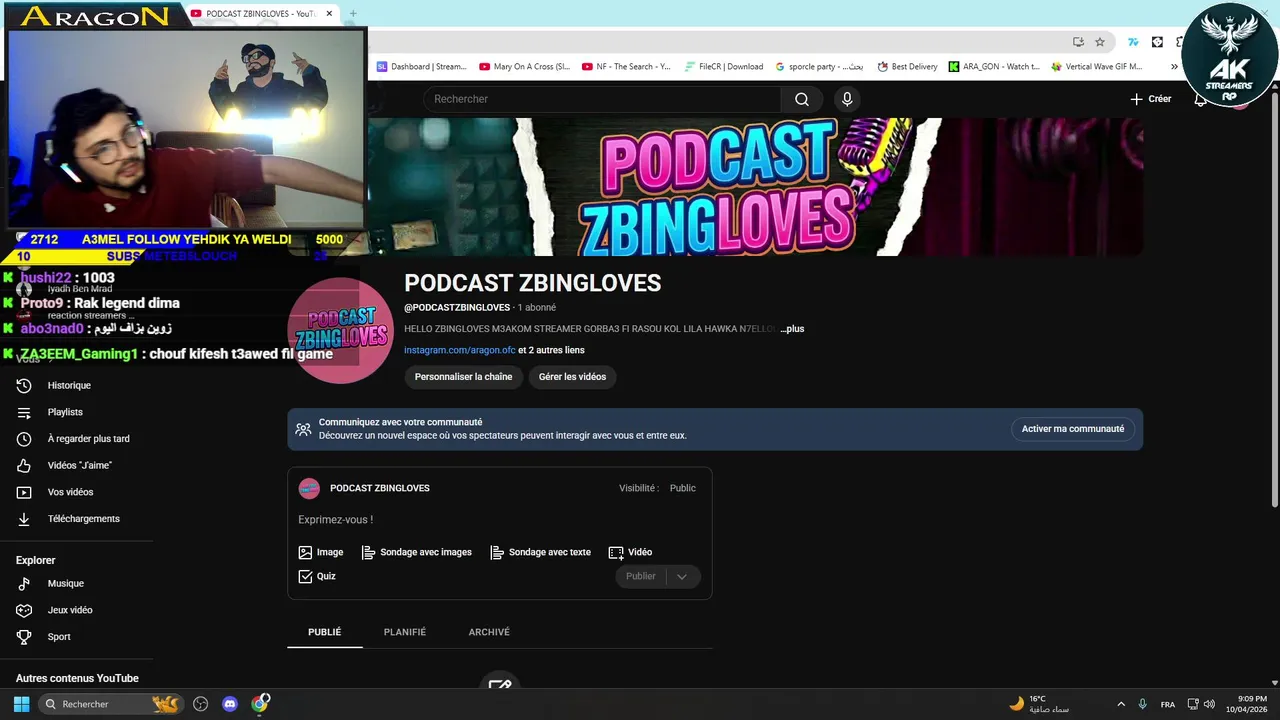
Task: Start voice search with microphone icon
Action: click(847, 99)
